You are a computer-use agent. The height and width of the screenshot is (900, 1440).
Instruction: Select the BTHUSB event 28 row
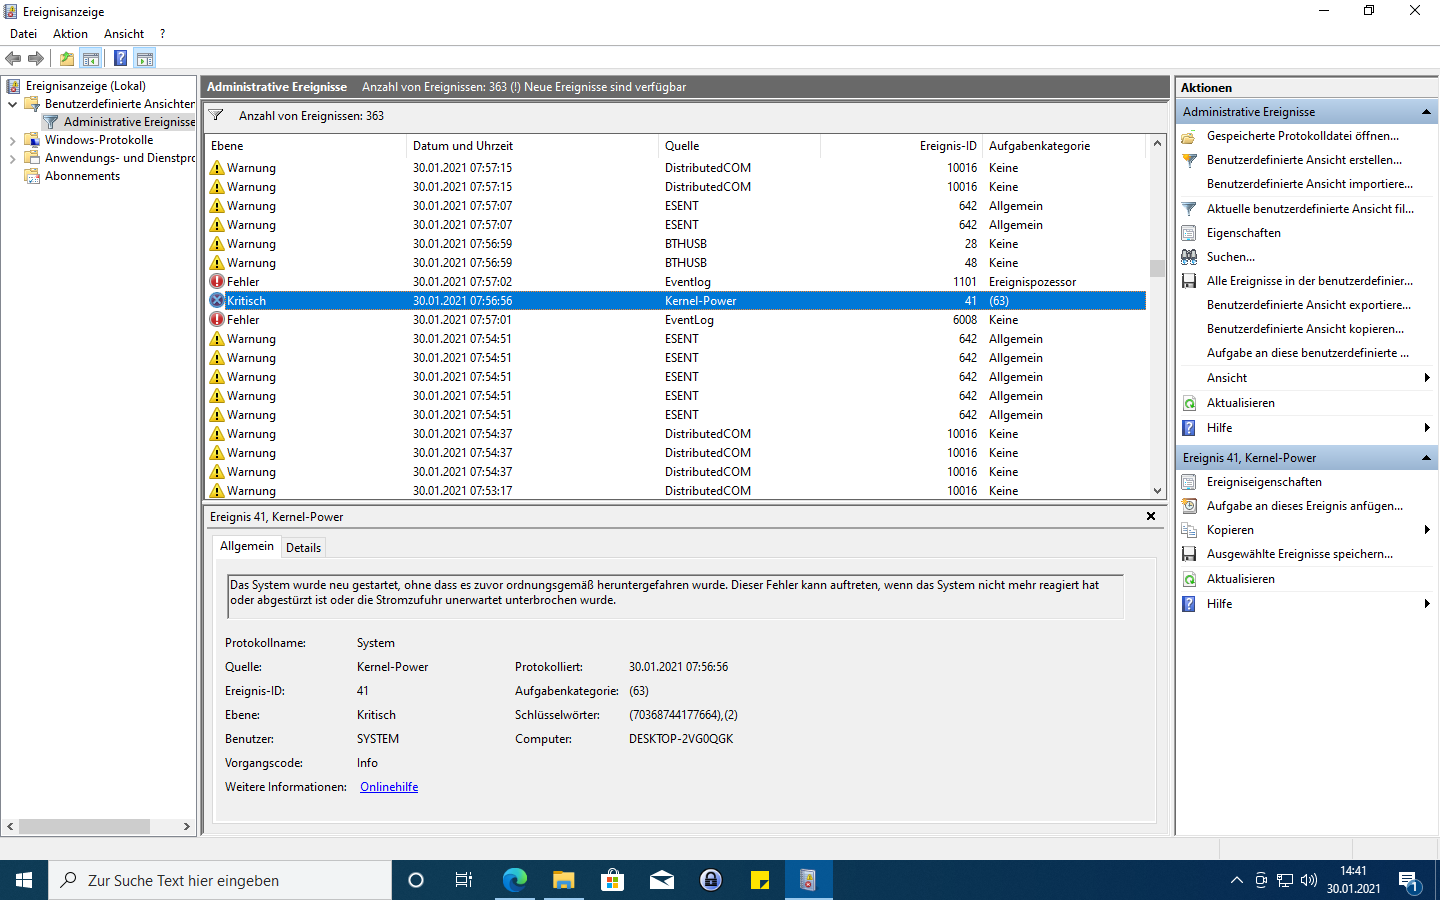tap(676, 244)
